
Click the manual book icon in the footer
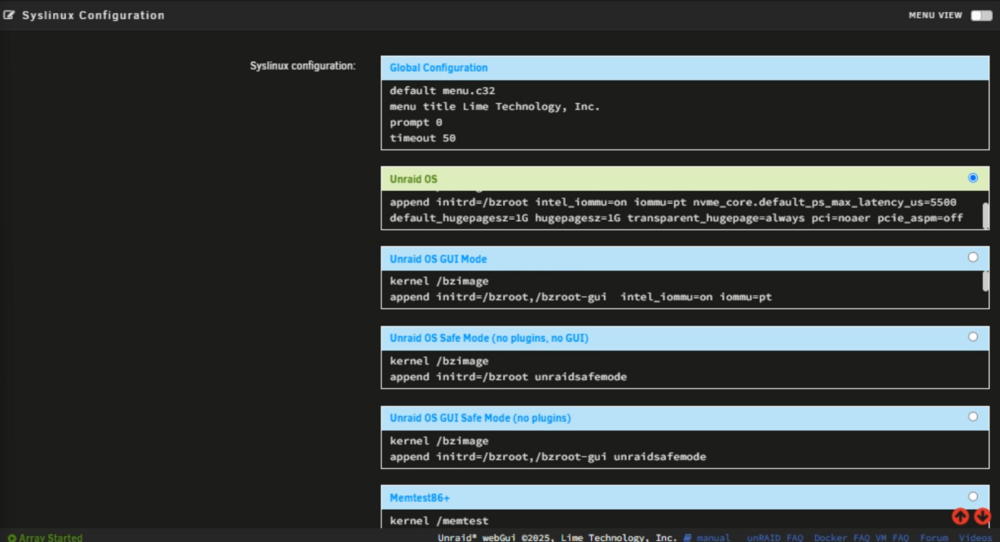[688, 538]
